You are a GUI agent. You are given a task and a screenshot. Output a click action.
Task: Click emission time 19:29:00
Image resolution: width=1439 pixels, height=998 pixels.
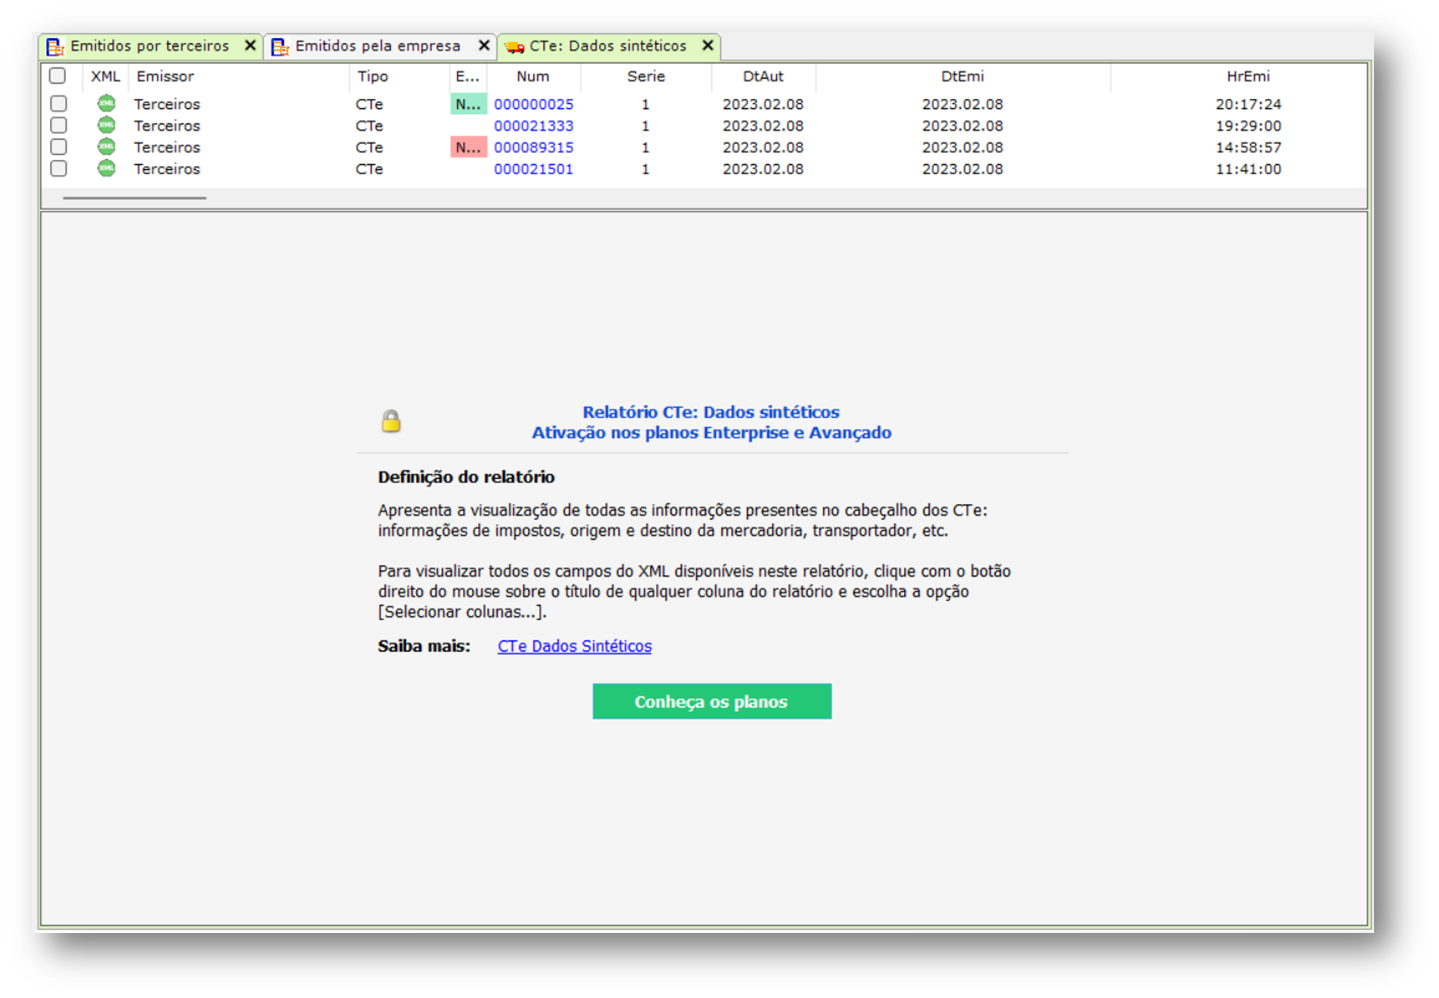click(x=1248, y=126)
